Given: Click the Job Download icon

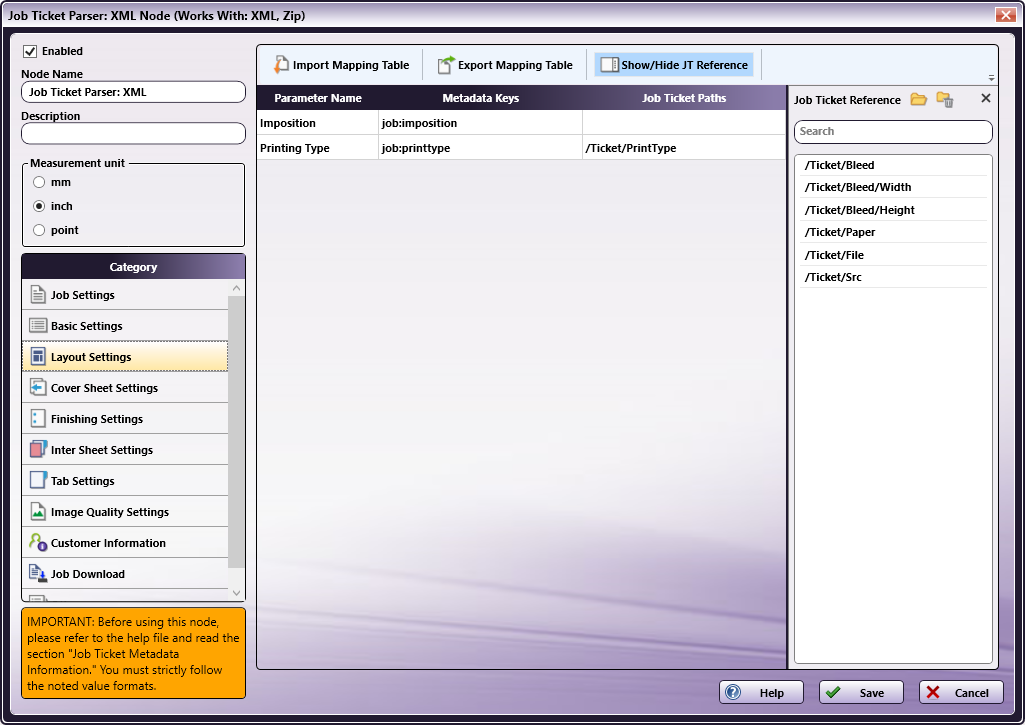Looking at the screenshot, I should 38,573.
